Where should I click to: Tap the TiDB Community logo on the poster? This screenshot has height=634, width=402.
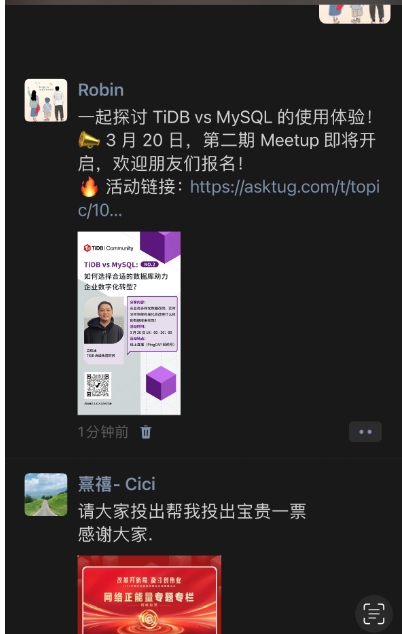point(108,248)
